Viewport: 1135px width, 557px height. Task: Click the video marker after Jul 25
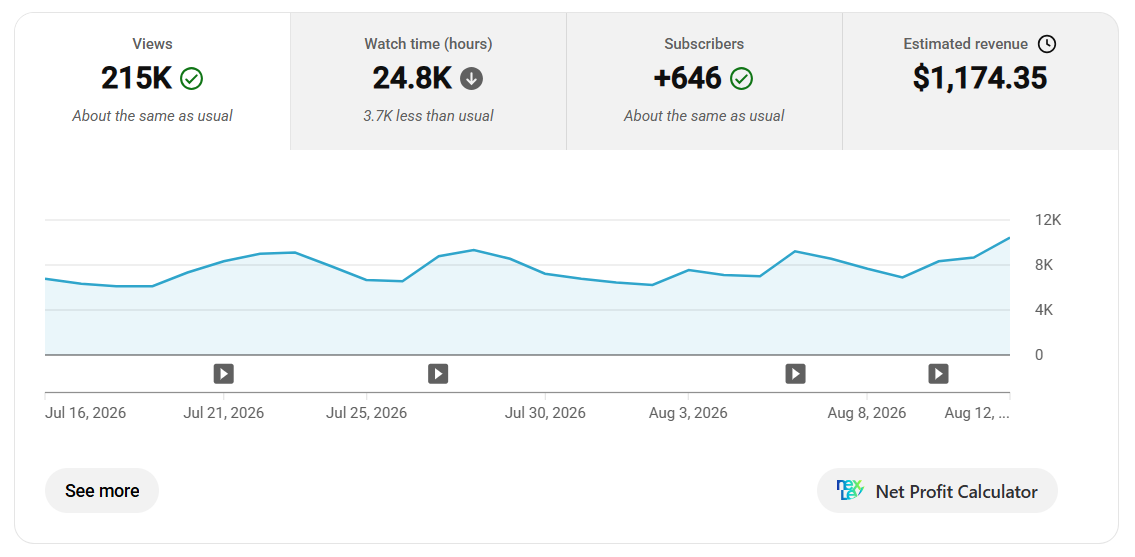[x=438, y=374]
